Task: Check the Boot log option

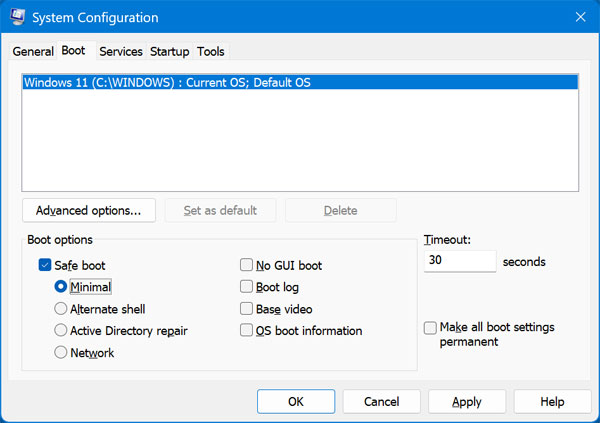Action: [246, 287]
